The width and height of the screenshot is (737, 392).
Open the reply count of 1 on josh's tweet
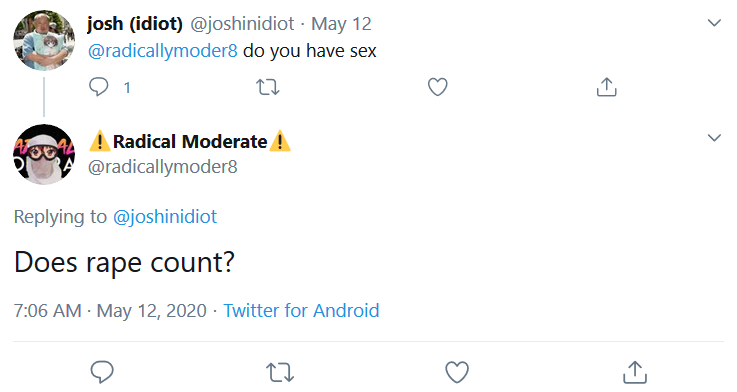[127, 87]
